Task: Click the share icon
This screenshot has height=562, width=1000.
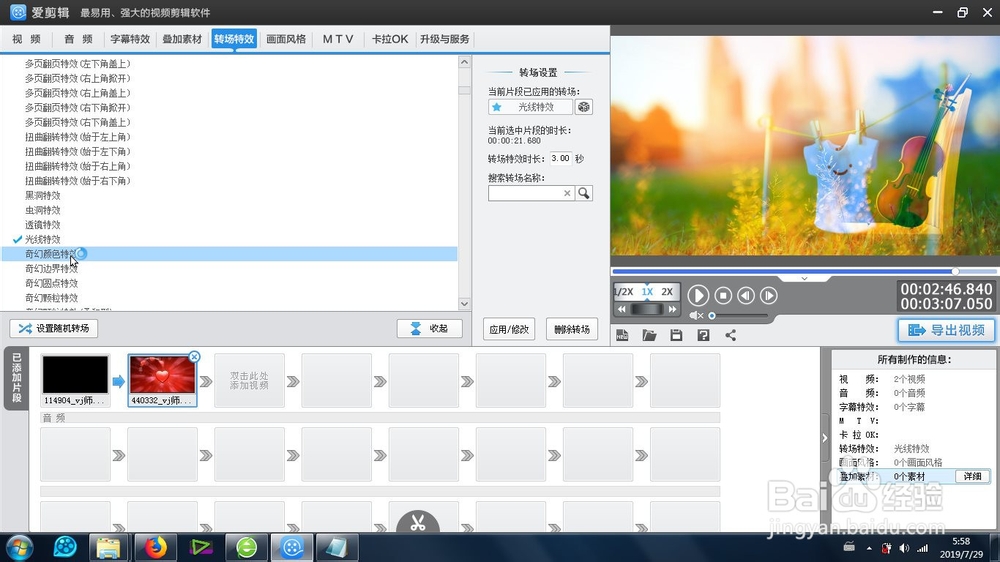Action: coord(731,335)
